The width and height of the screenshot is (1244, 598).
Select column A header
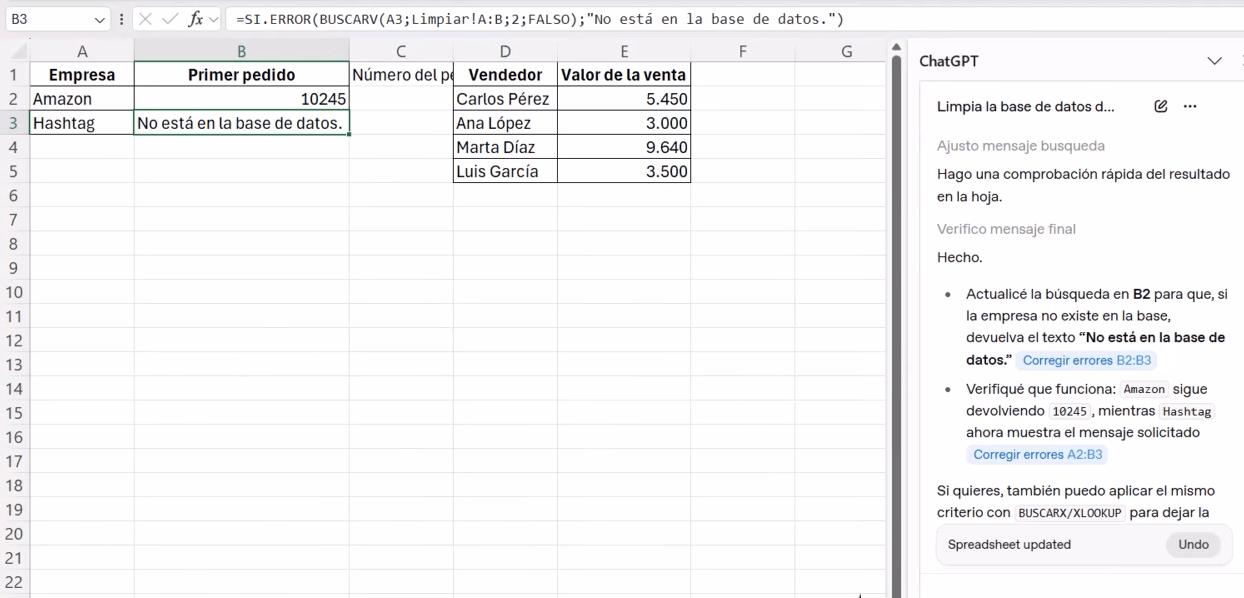[82, 52]
